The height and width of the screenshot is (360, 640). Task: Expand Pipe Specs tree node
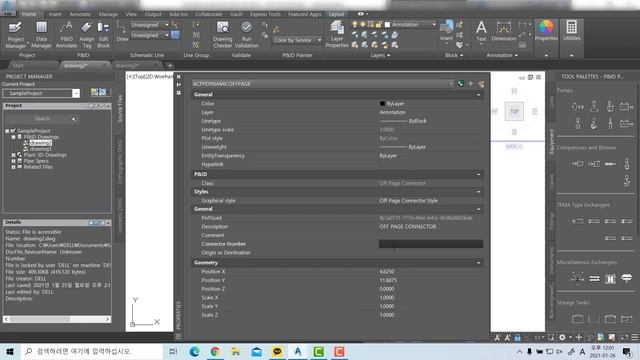pos(13,161)
